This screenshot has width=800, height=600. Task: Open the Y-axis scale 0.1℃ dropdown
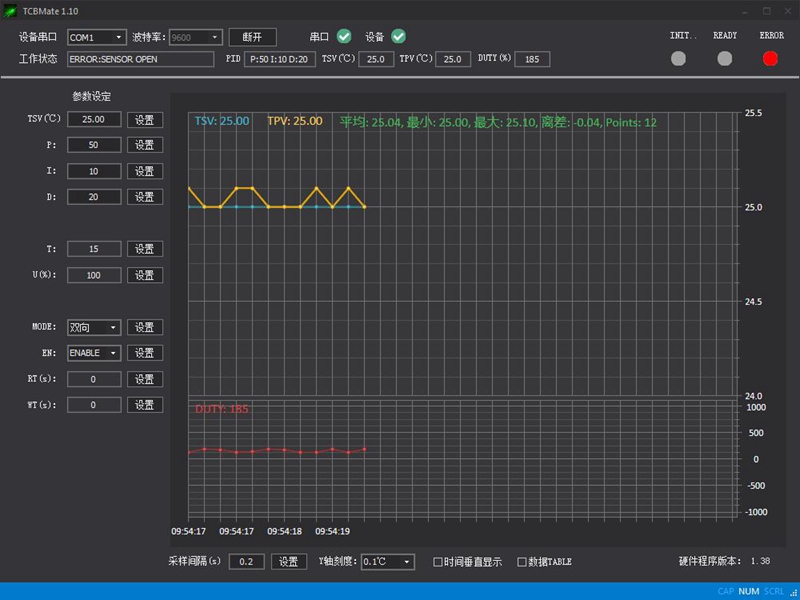[387, 562]
